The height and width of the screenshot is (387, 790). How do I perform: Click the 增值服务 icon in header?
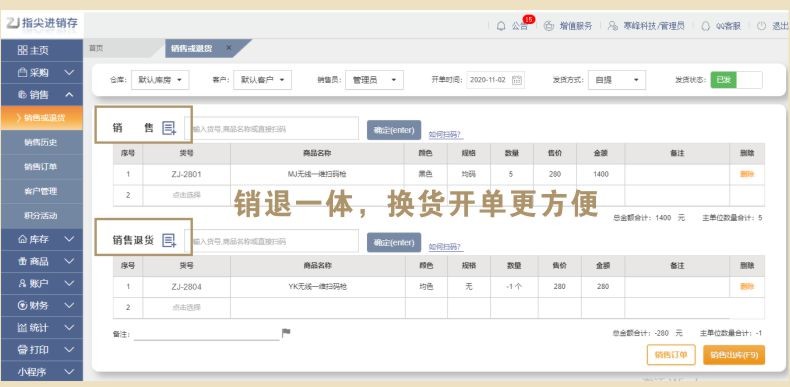pyautogui.click(x=549, y=26)
